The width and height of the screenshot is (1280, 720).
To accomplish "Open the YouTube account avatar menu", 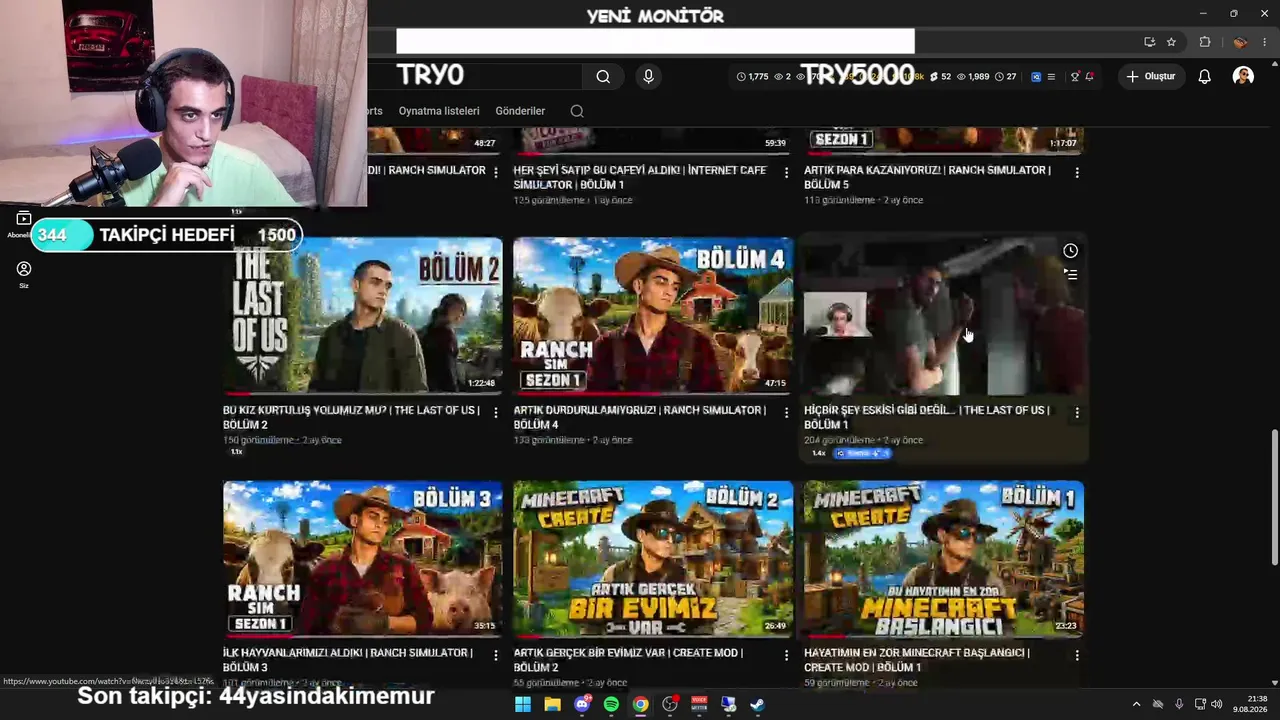I will click(x=1243, y=76).
